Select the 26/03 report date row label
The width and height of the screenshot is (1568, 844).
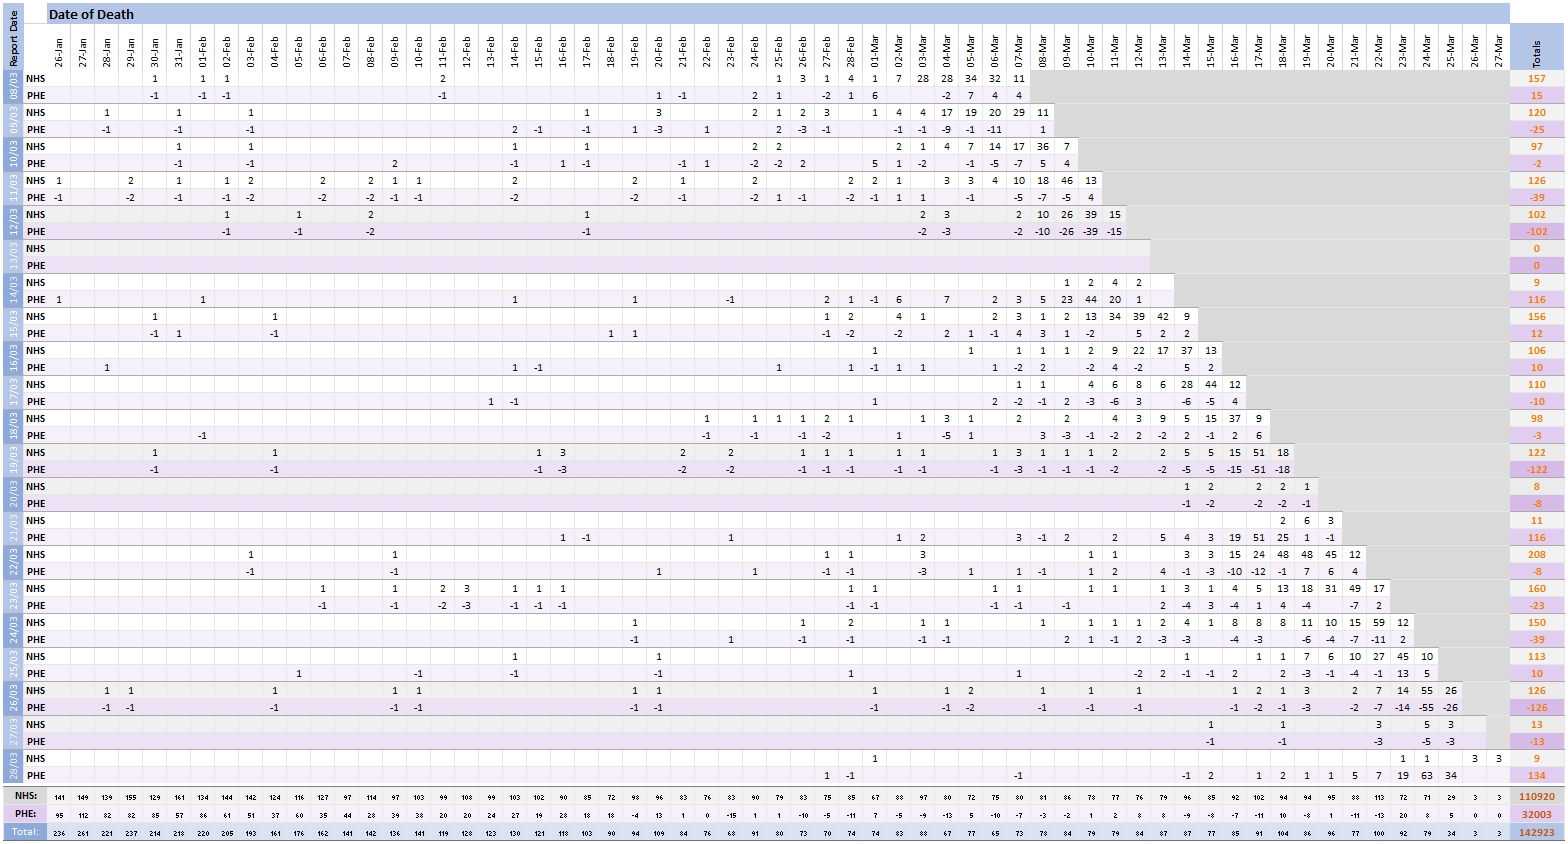tap(14, 699)
